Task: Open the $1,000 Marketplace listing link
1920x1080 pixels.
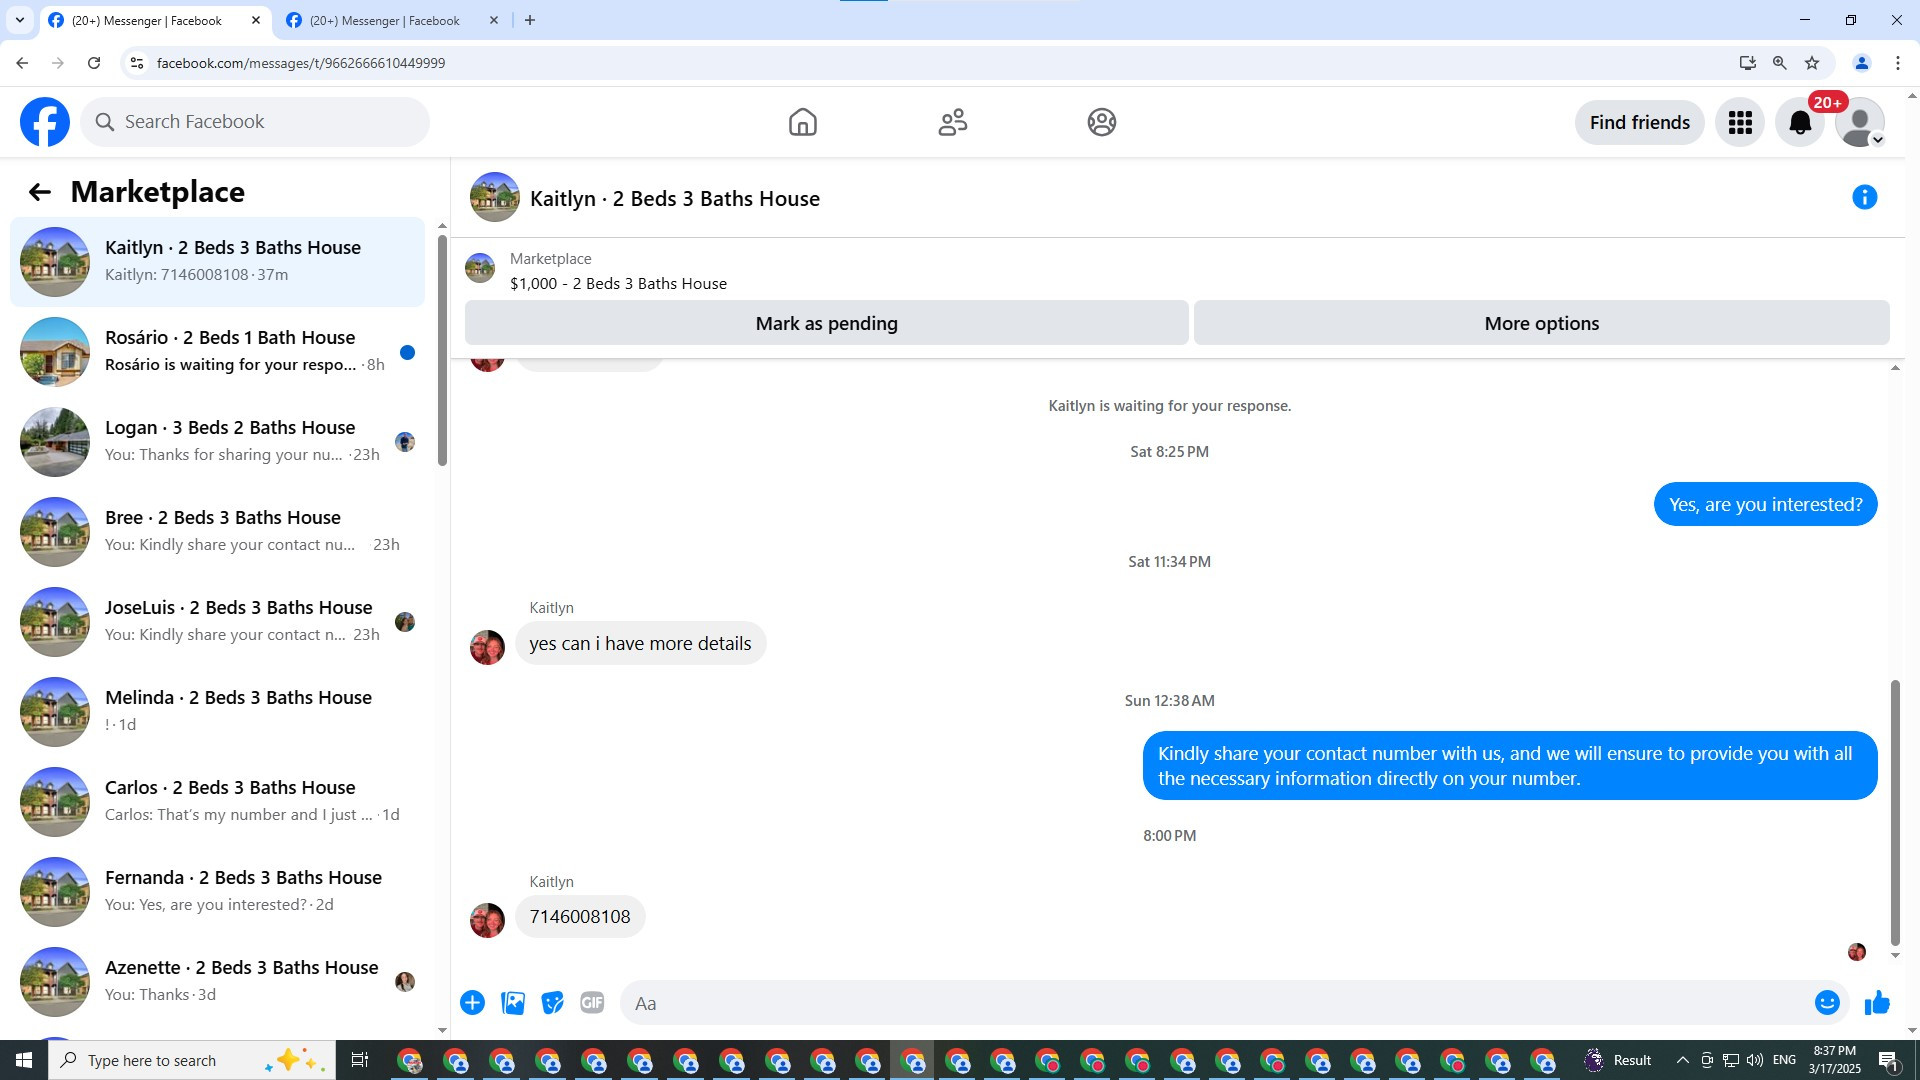Action: tap(618, 284)
